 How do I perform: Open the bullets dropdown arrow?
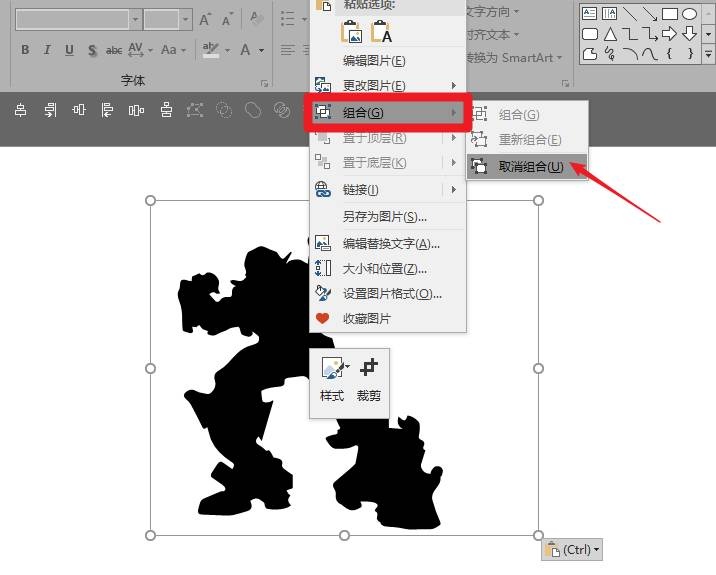pos(304,20)
